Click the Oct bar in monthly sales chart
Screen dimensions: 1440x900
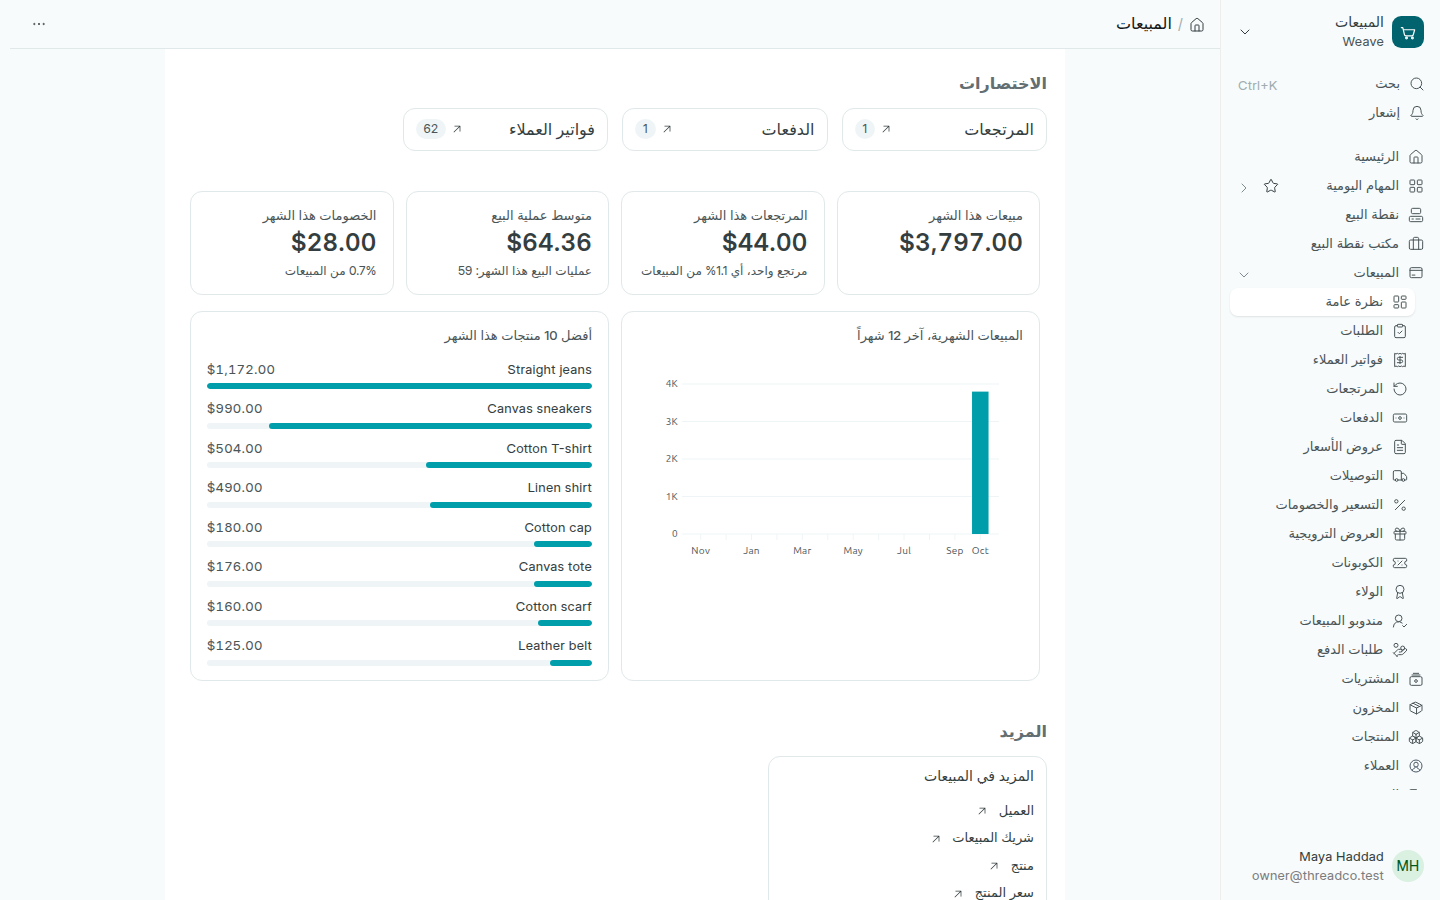tap(980, 463)
